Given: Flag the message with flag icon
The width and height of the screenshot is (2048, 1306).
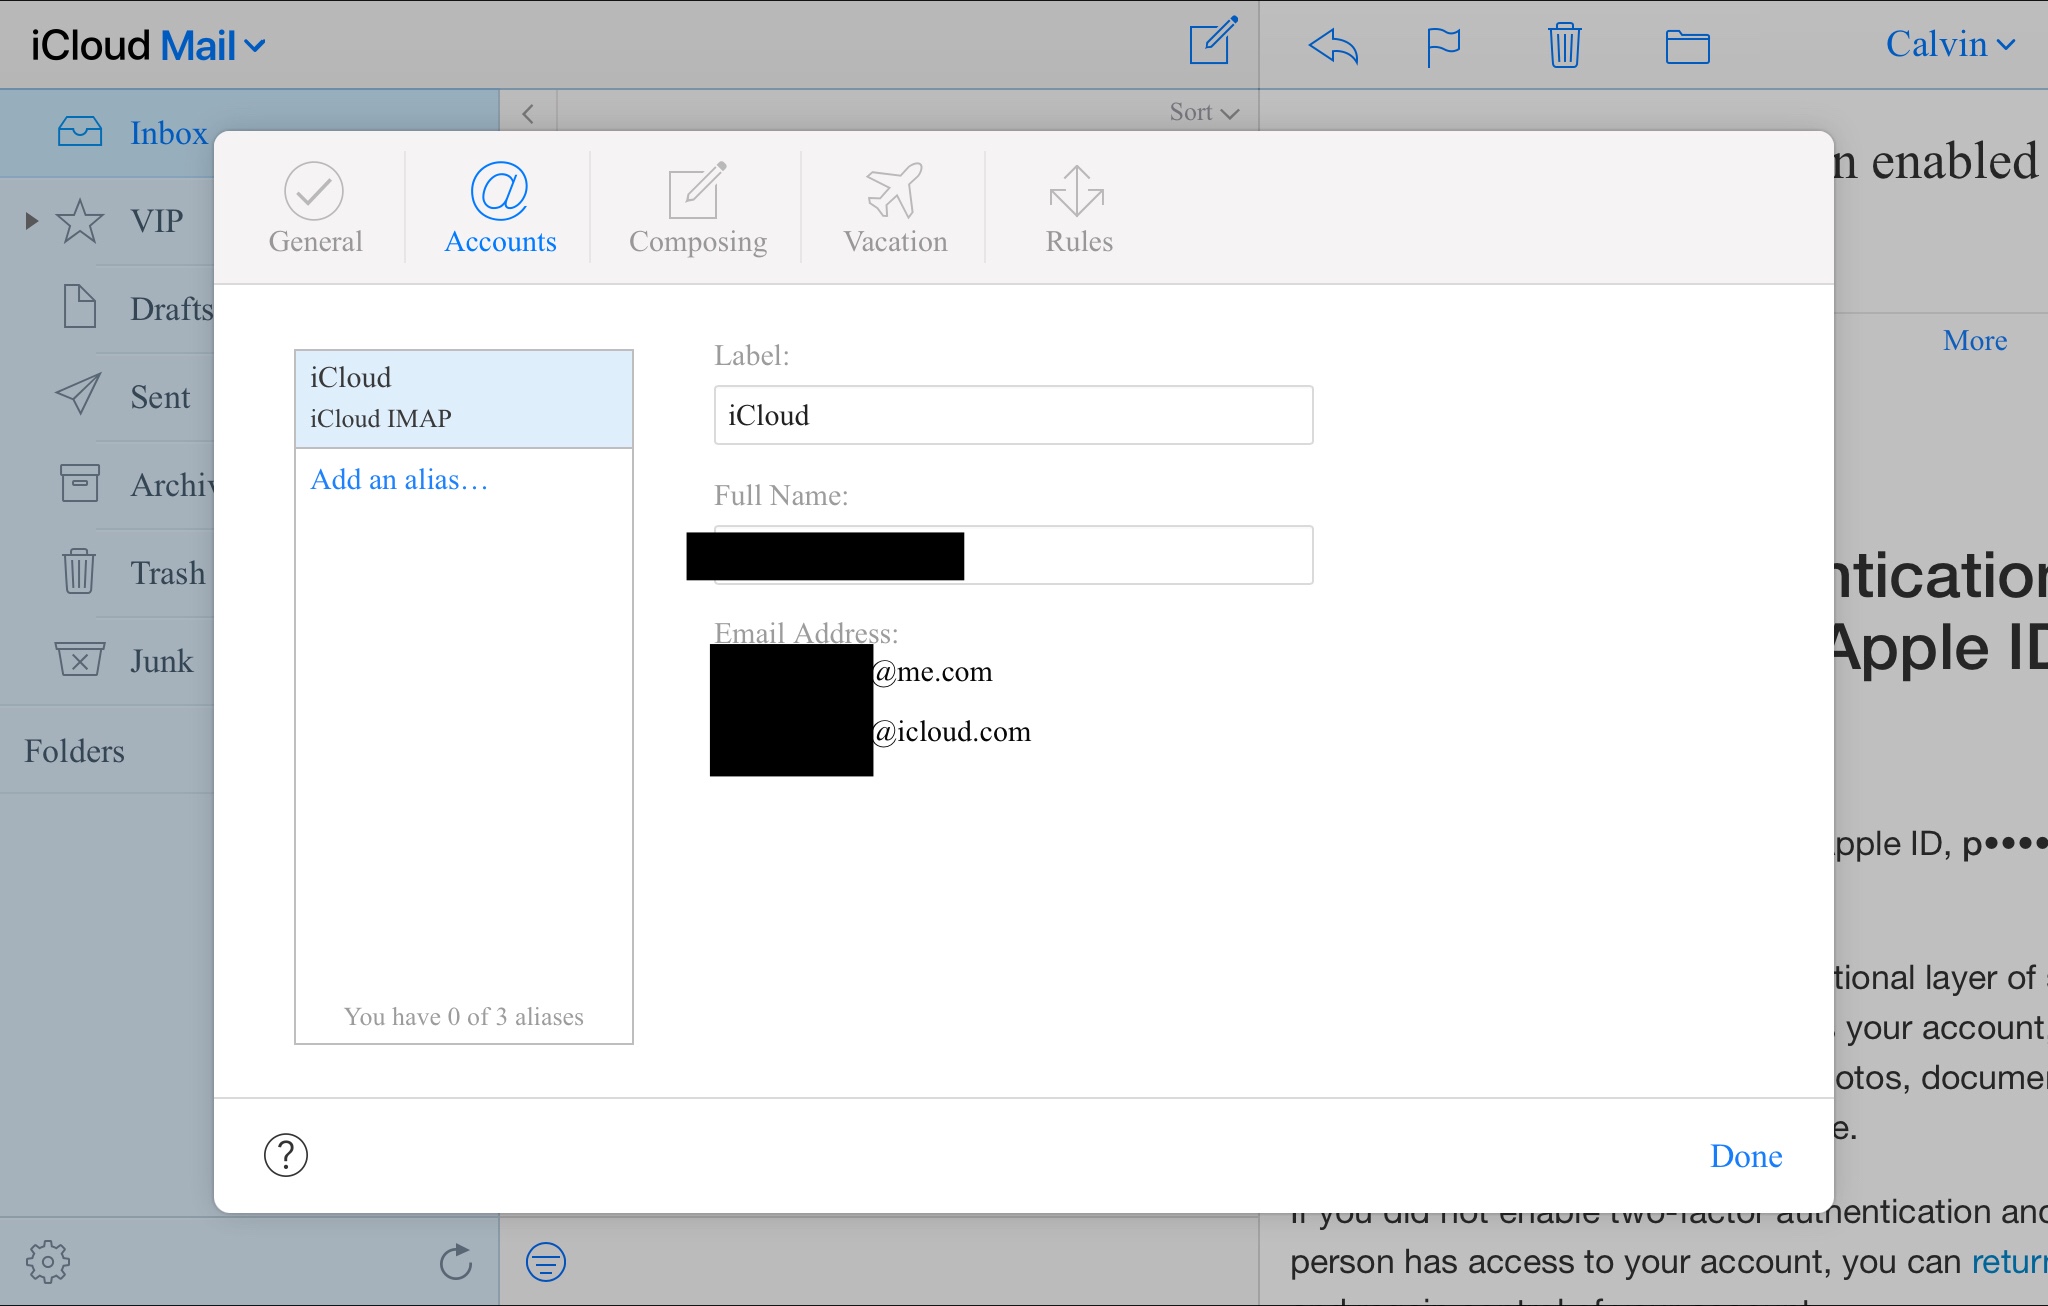Looking at the screenshot, I should [x=1442, y=46].
